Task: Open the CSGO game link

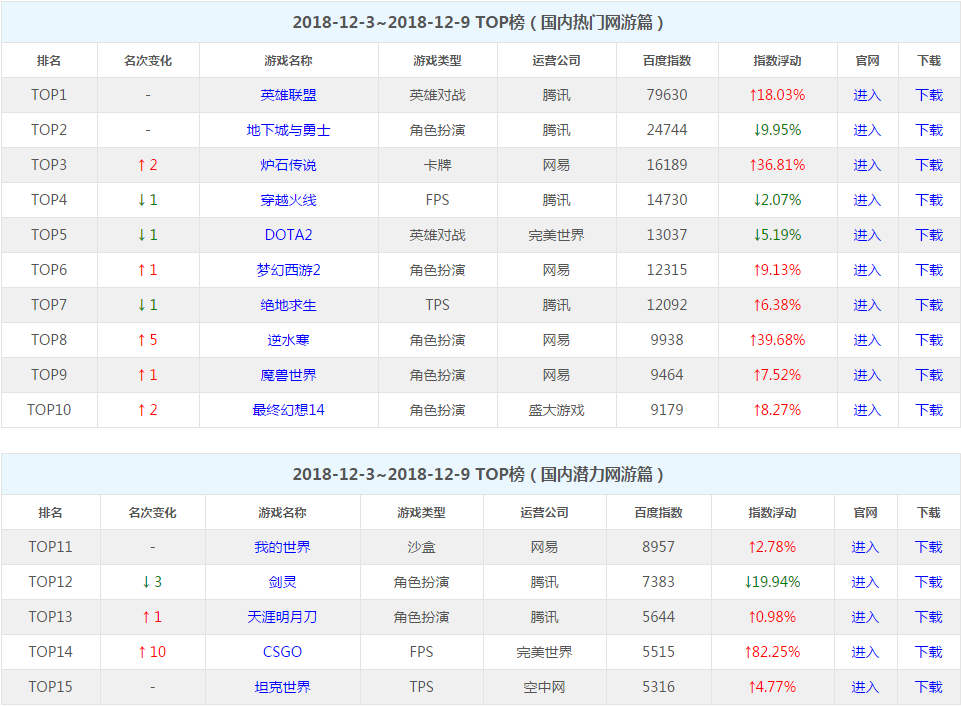Action: pyautogui.click(x=282, y=651)
